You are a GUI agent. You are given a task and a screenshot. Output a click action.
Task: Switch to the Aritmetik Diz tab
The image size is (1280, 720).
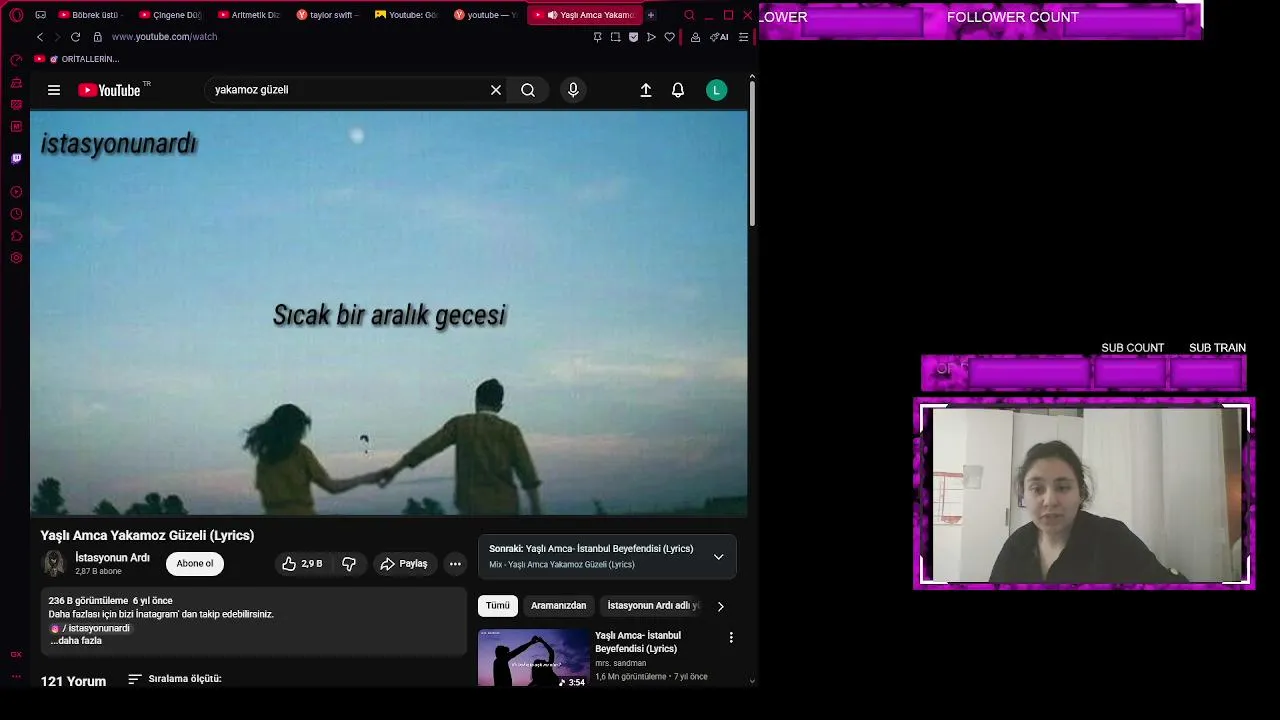point(249,15)
